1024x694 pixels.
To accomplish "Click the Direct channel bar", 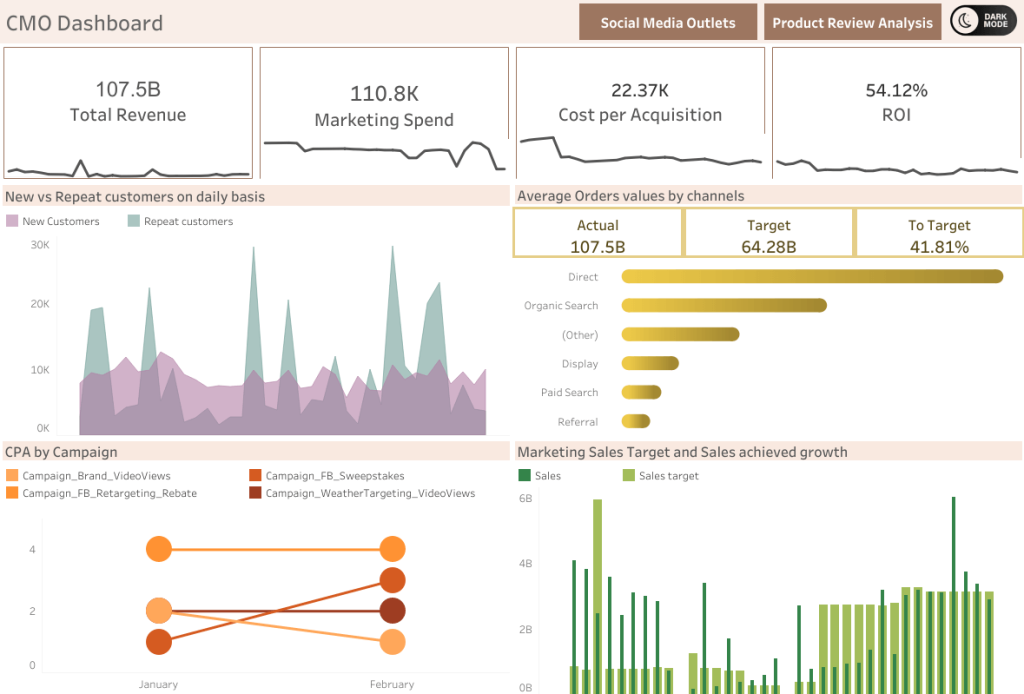I will click(x=810, y=276).
